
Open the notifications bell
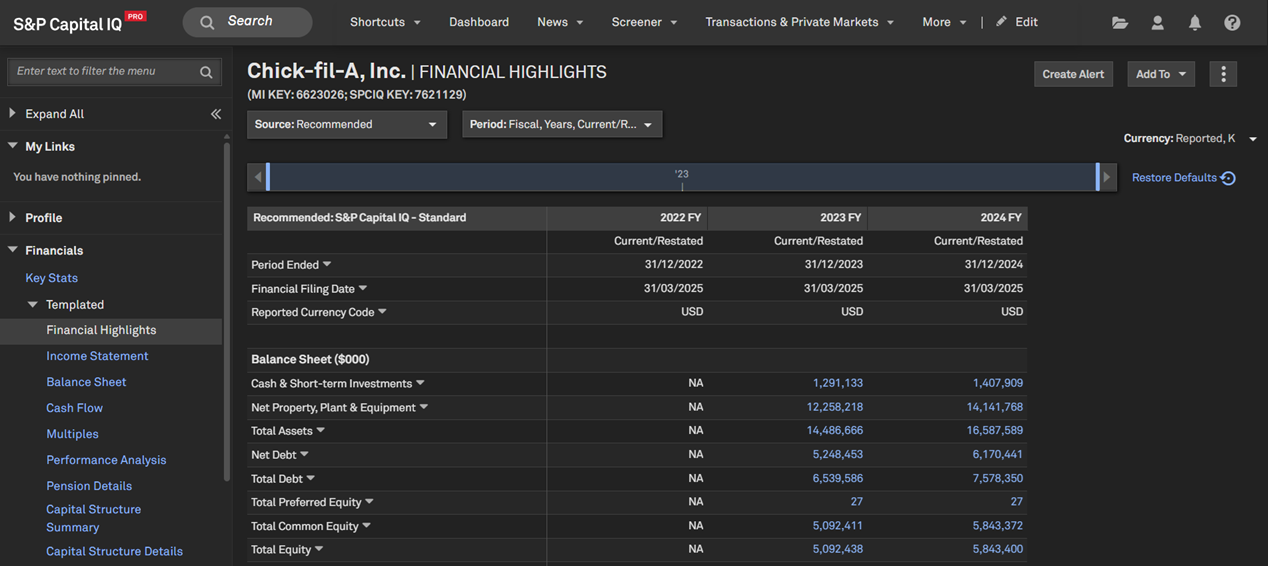point(1194,22)
